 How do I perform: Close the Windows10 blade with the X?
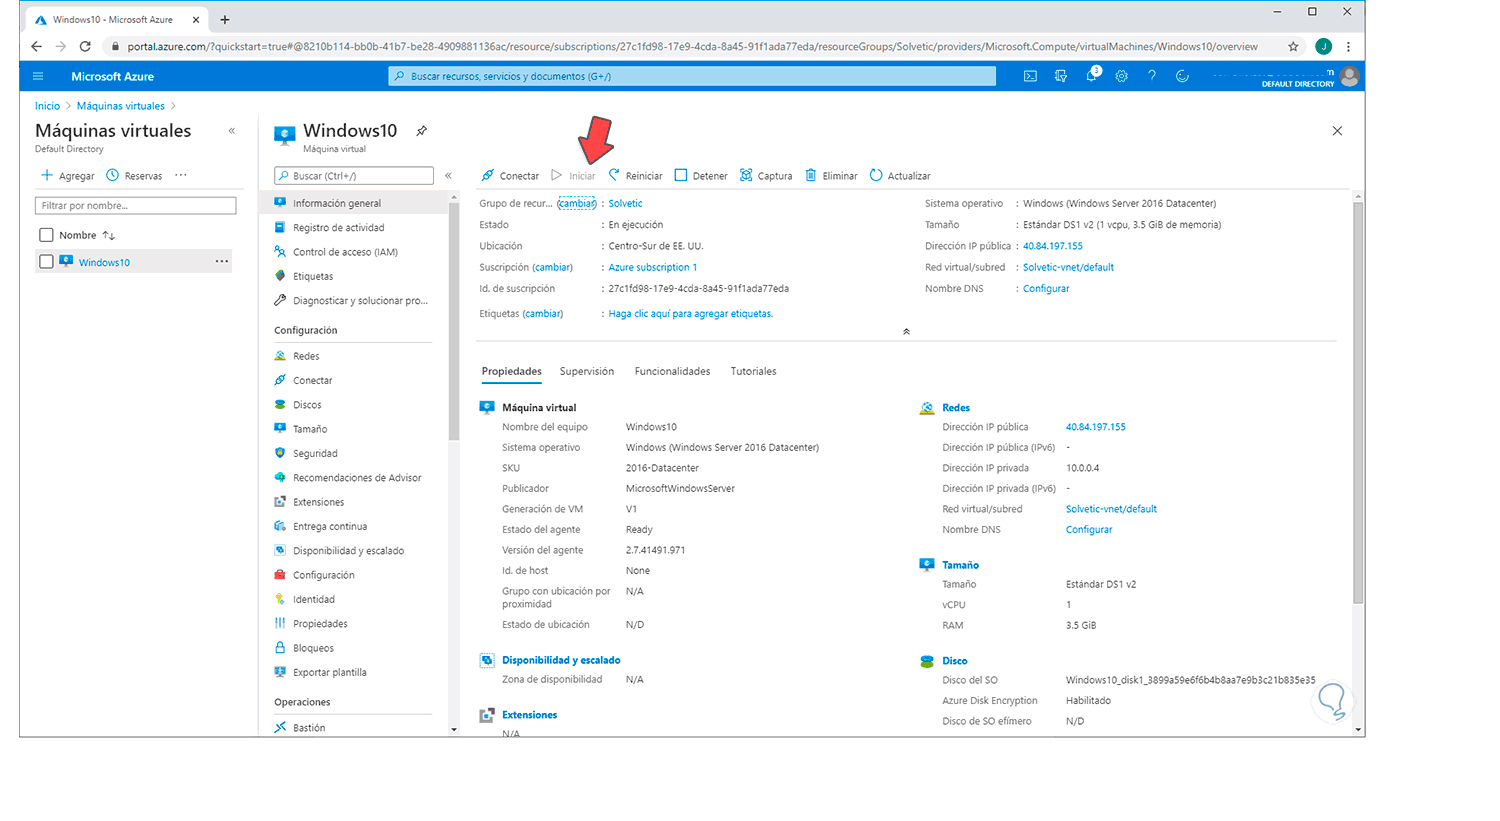pyautogui.click(x=1337, y=131)
